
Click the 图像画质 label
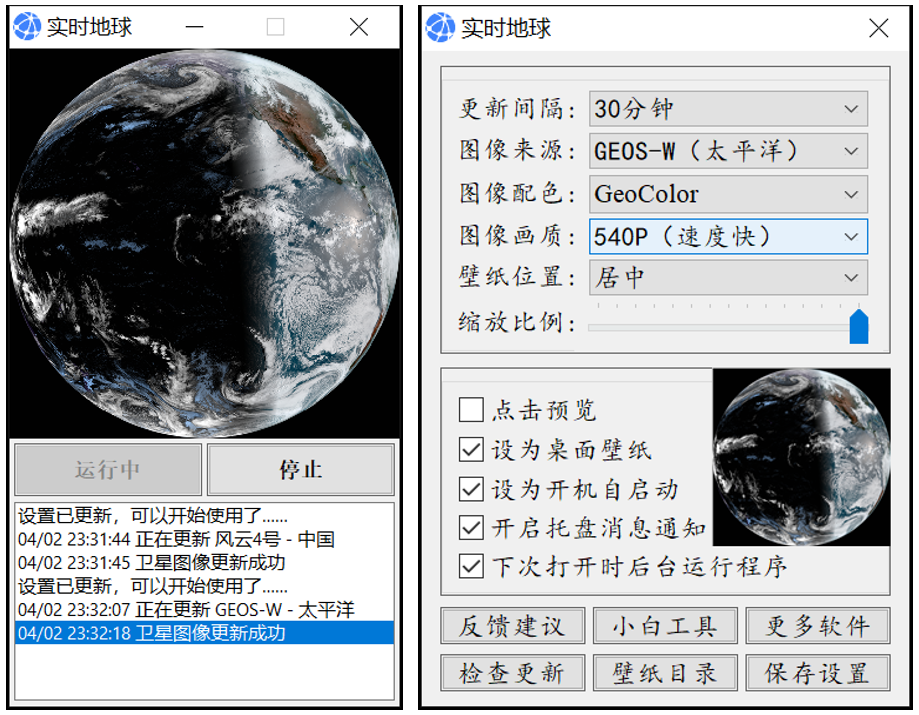(x=518, y=236)
